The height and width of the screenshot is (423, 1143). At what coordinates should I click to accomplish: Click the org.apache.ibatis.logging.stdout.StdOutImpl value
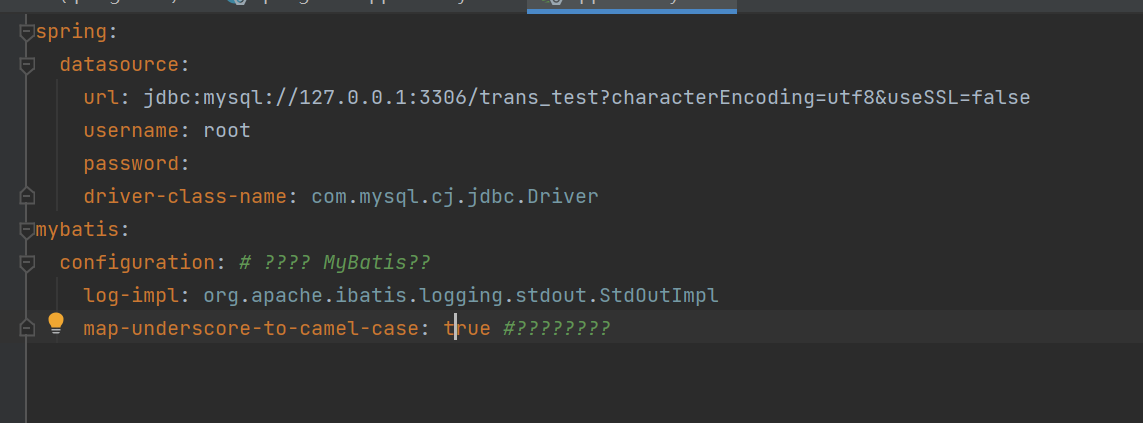461,295
